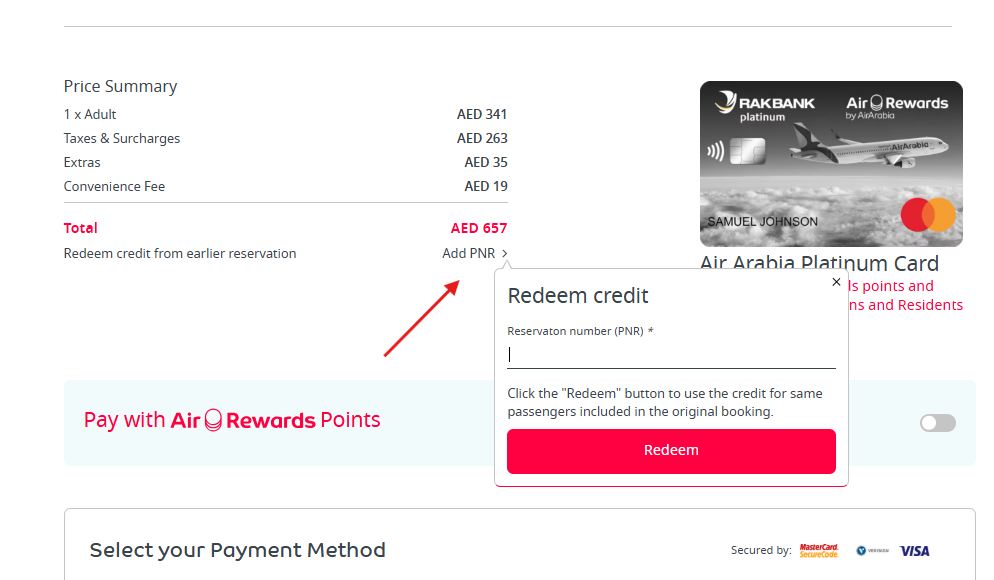The height and width of the screenshot is (580, 994).
Task: Open the Add PNR link
Action: click(468, 254)
